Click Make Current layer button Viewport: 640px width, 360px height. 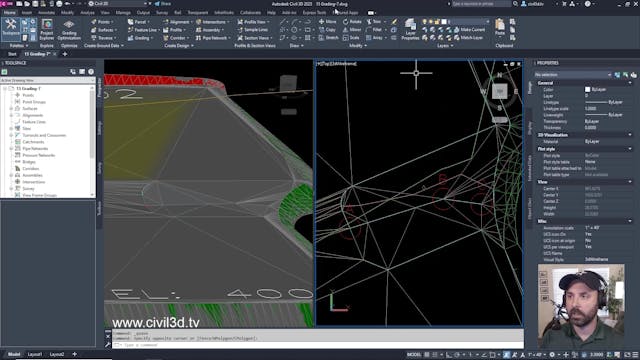pos(469,30)
